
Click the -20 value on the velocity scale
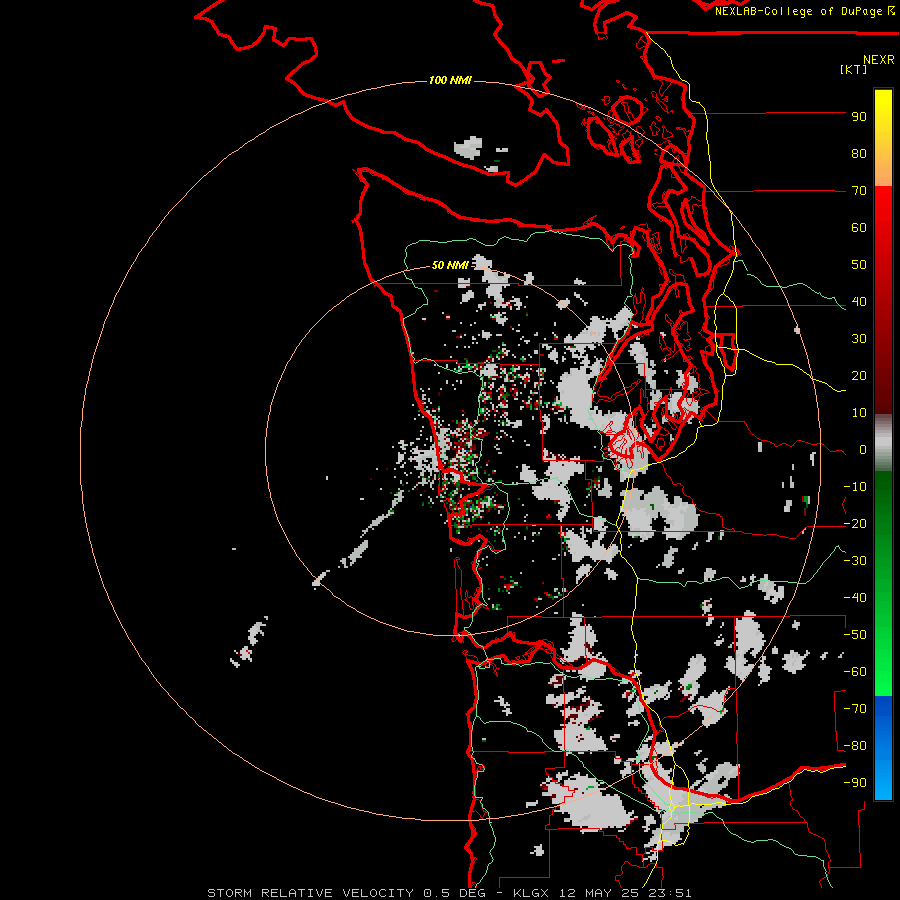click(x=855, y=524)
